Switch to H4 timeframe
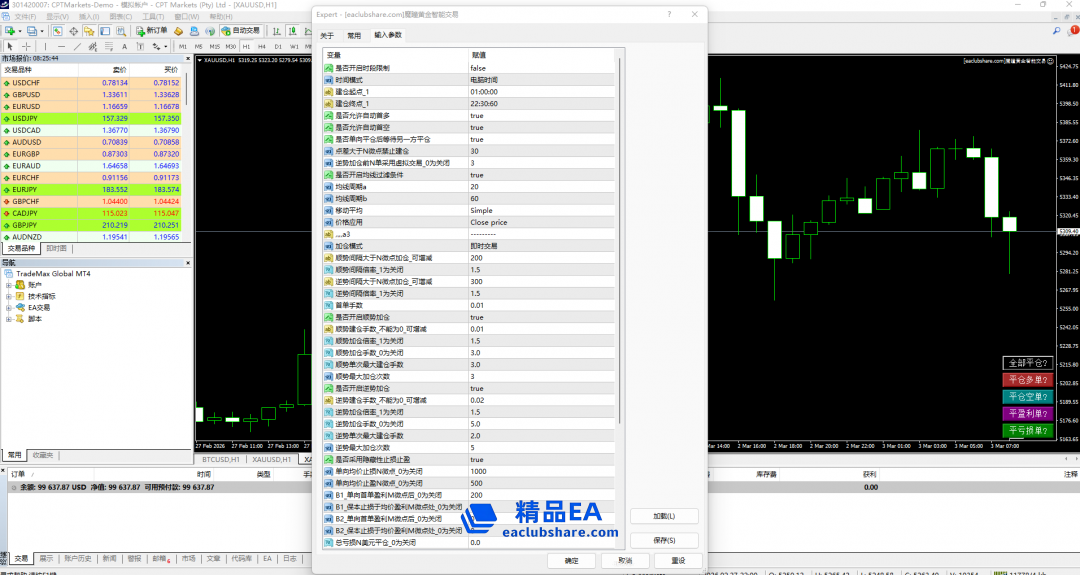1080x575 pixels. [x=262, y=46]
